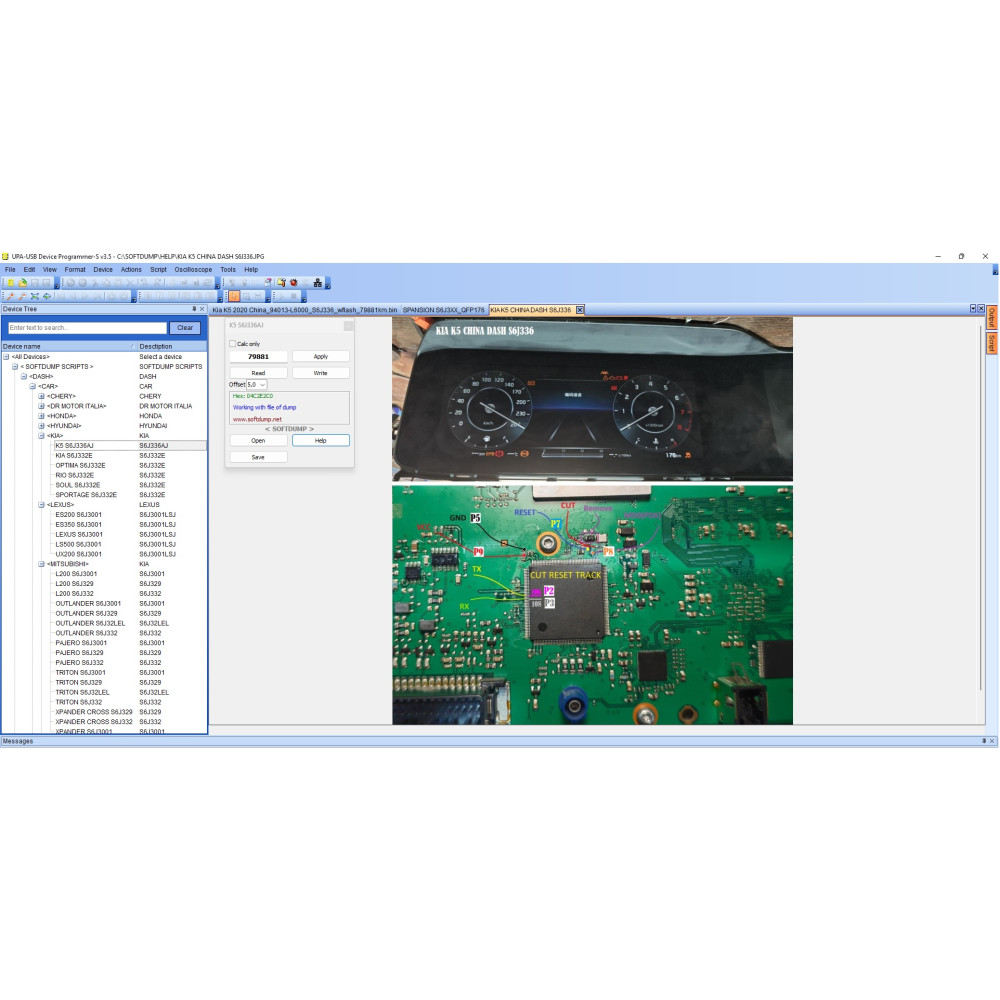The image size is (1000, 1000).
Task: Collapse the <KIA> tree node
Action: pyautogui.click(x=41, y=436)
